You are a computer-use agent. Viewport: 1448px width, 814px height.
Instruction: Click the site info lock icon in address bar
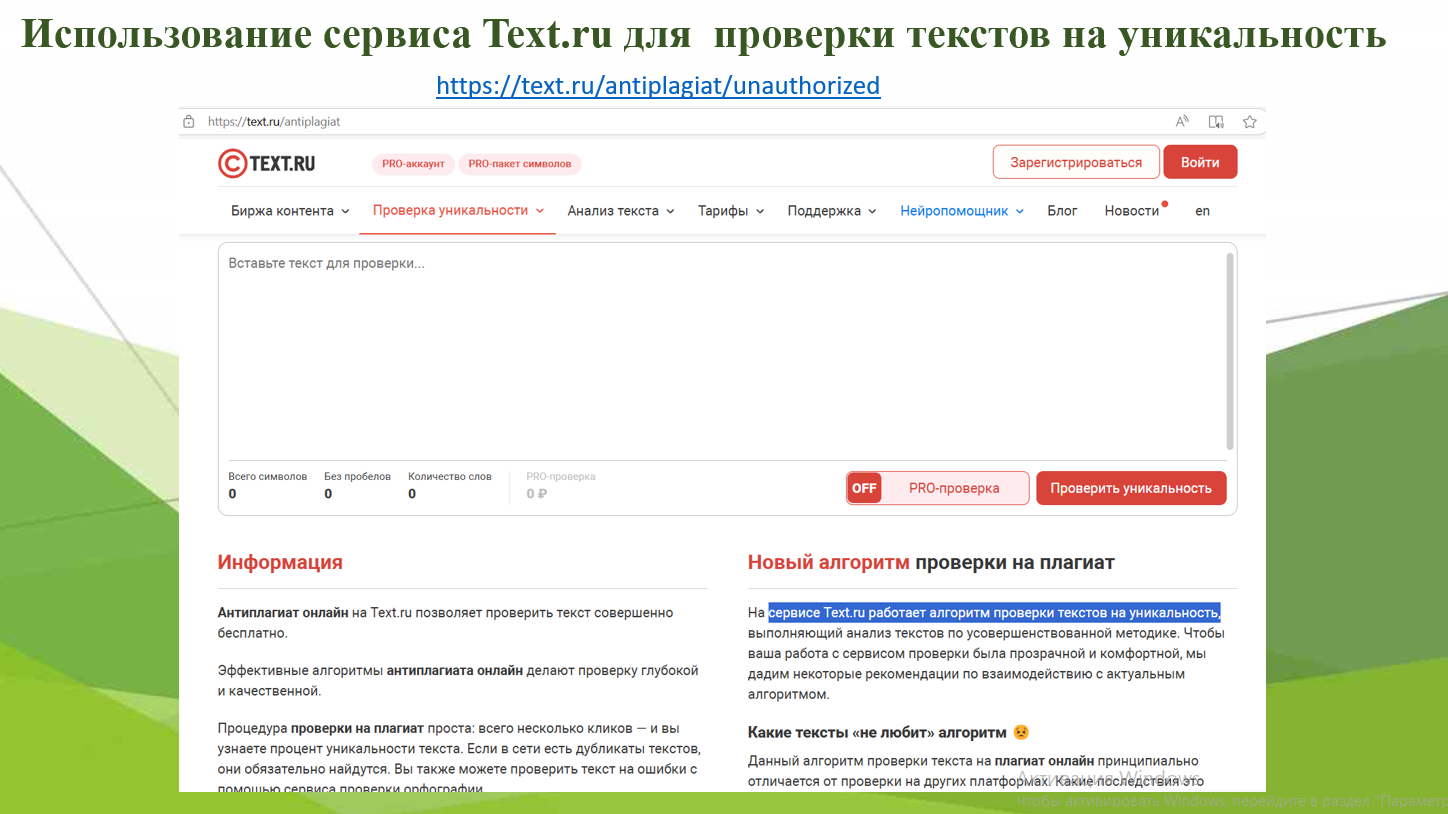click(x=189, y=122)
